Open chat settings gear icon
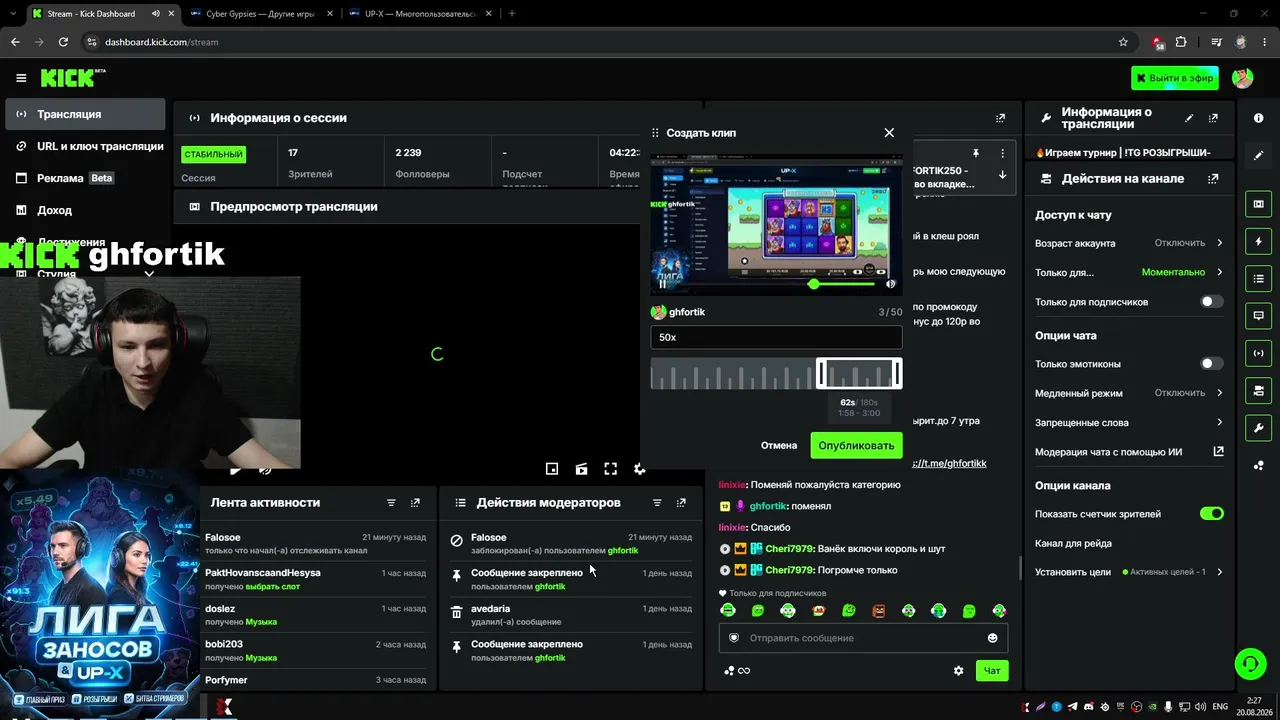1280x720 pixels. point(958,671)
